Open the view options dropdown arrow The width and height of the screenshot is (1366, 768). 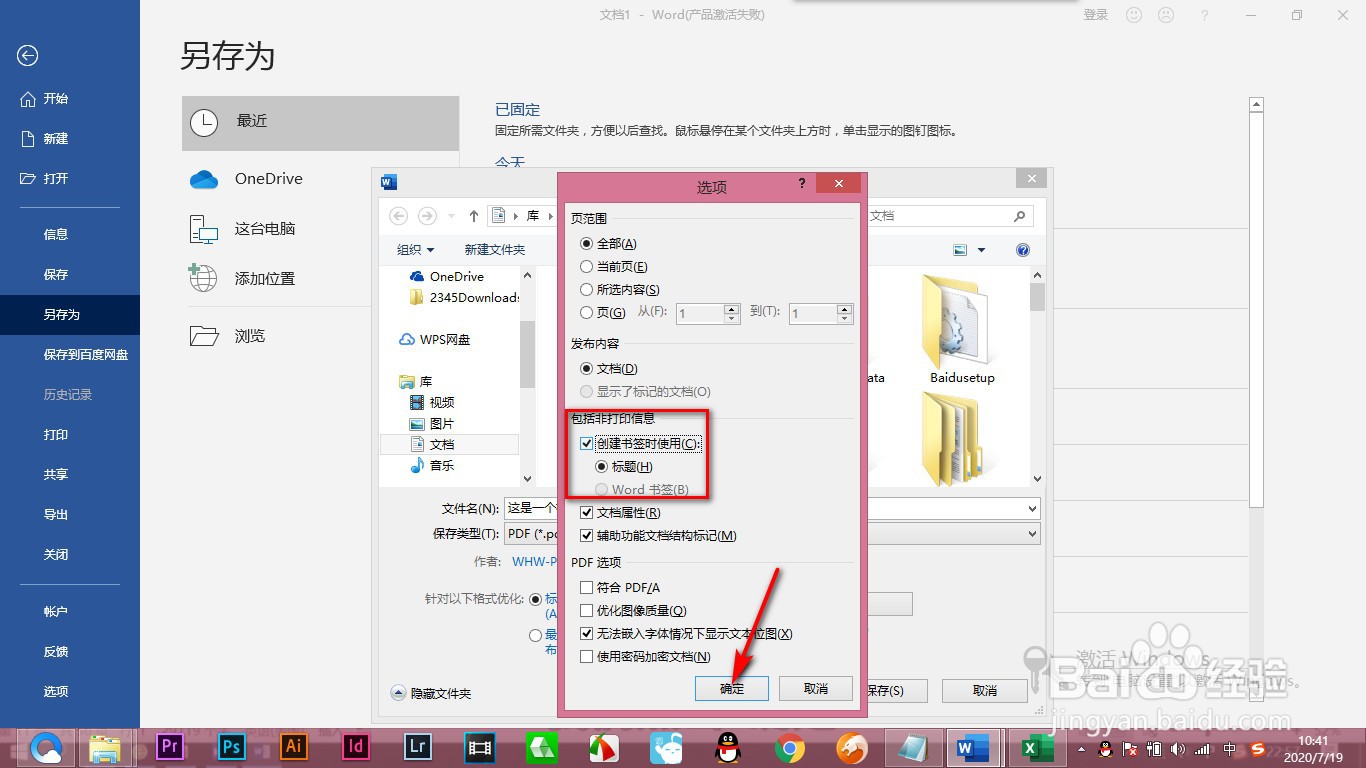point(981,250)
